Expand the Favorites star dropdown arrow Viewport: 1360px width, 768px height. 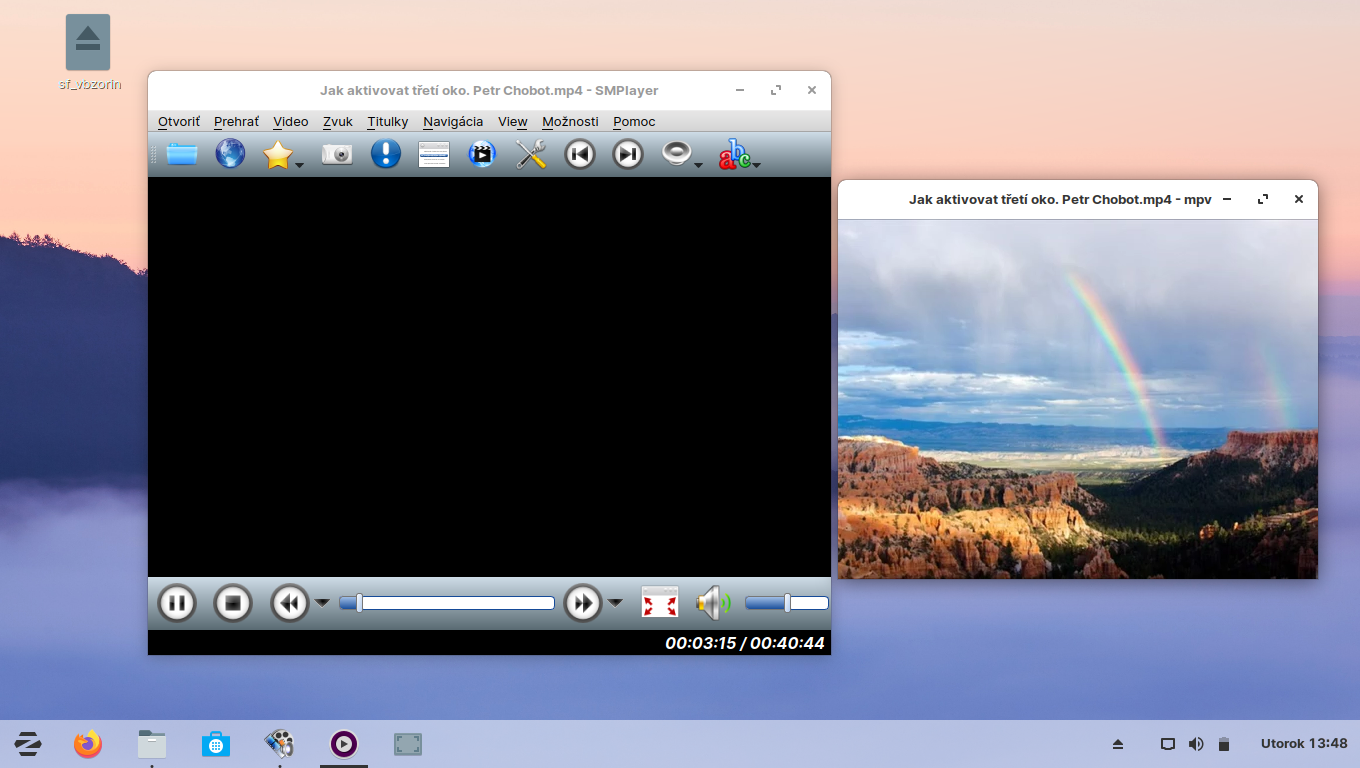pyautogui.click(x=299, y=165)
